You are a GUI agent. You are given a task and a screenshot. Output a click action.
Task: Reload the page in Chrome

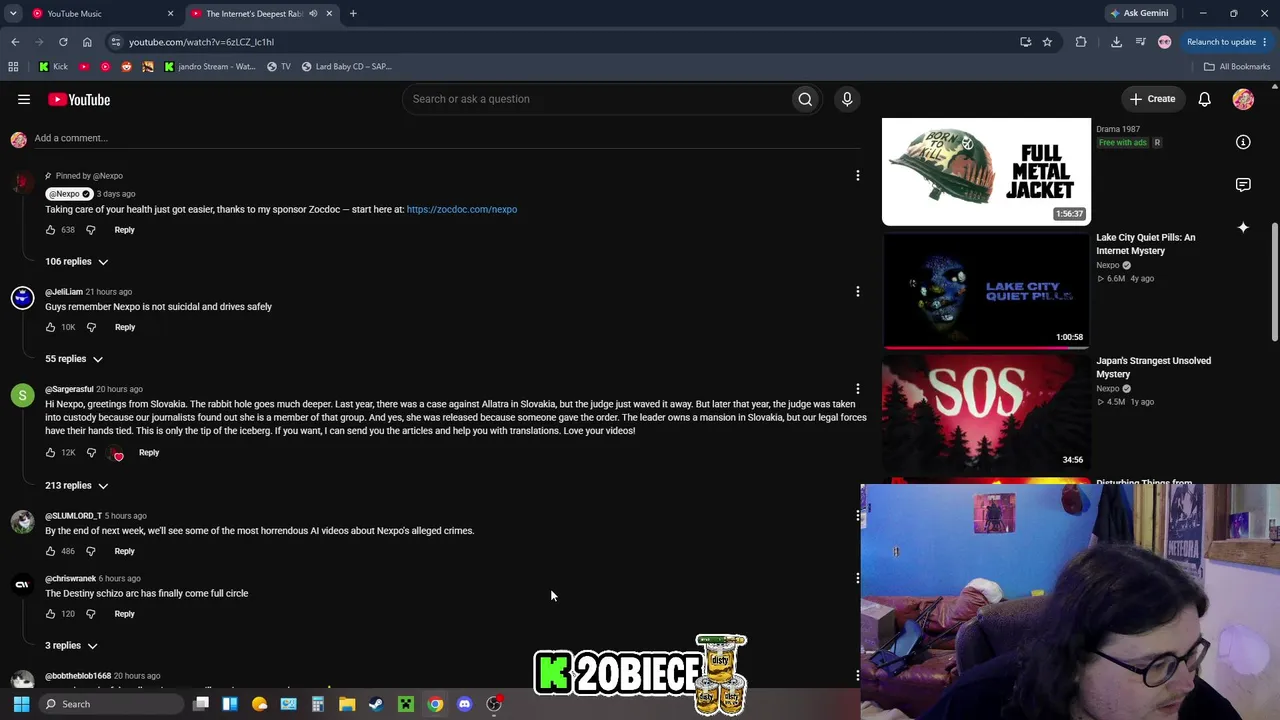(x=63, y=42)
